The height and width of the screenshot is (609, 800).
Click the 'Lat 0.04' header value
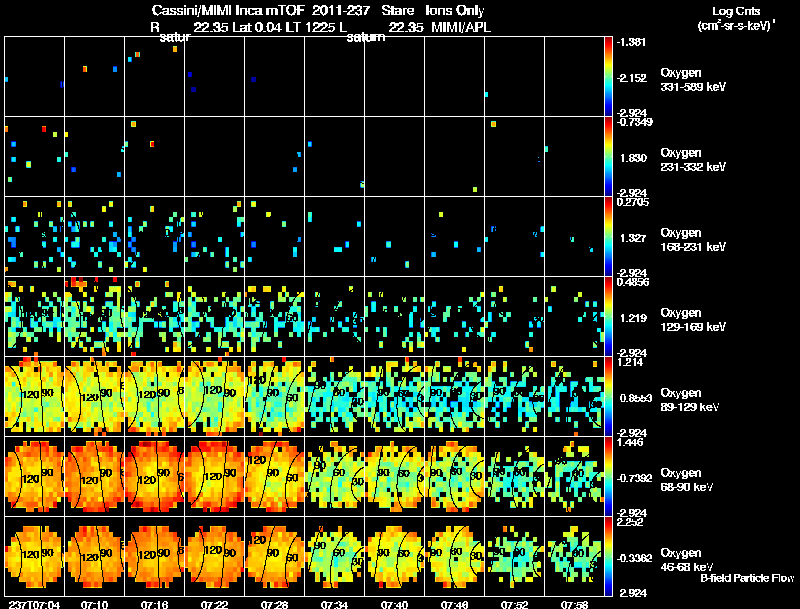(x=257, y=27)
